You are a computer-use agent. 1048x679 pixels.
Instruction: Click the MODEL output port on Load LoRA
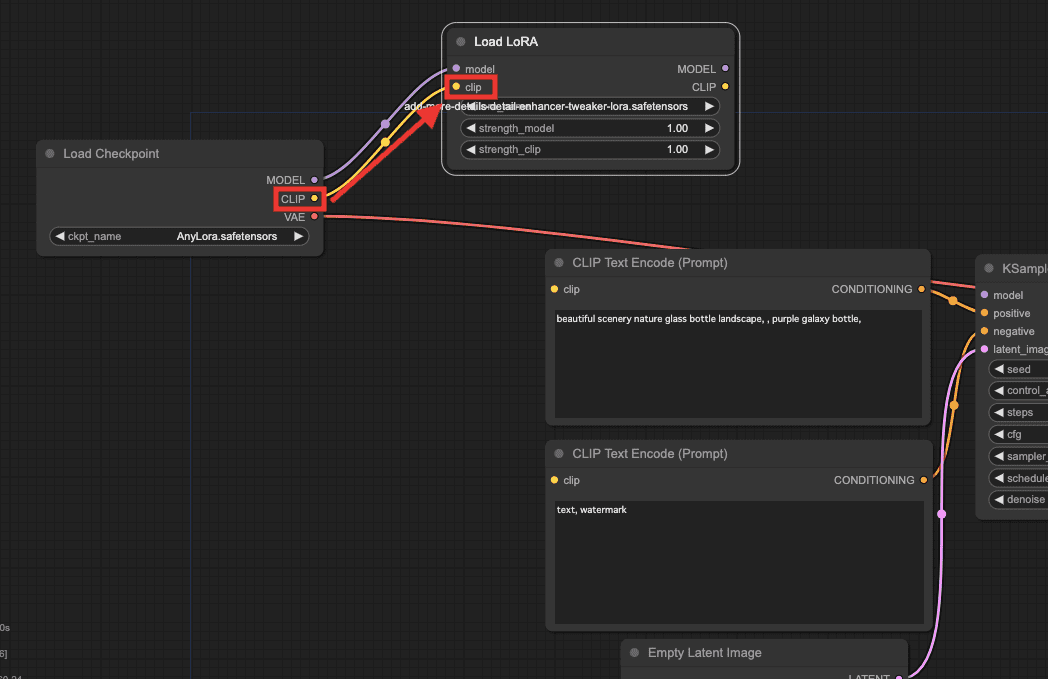click(725, 69)
